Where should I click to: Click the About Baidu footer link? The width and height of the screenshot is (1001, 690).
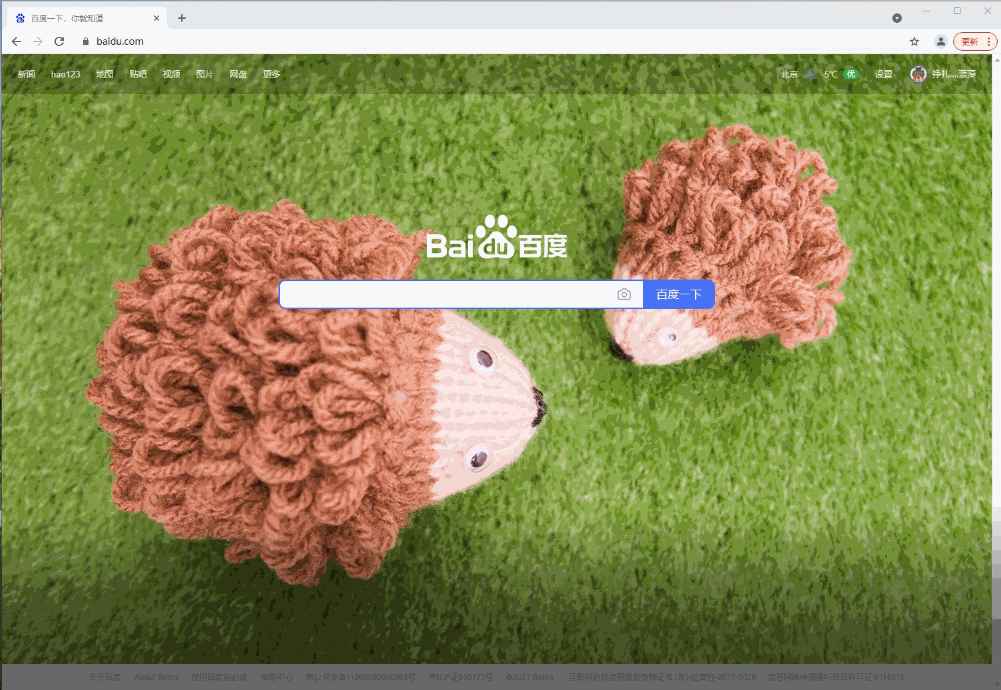tap(155, 677)
